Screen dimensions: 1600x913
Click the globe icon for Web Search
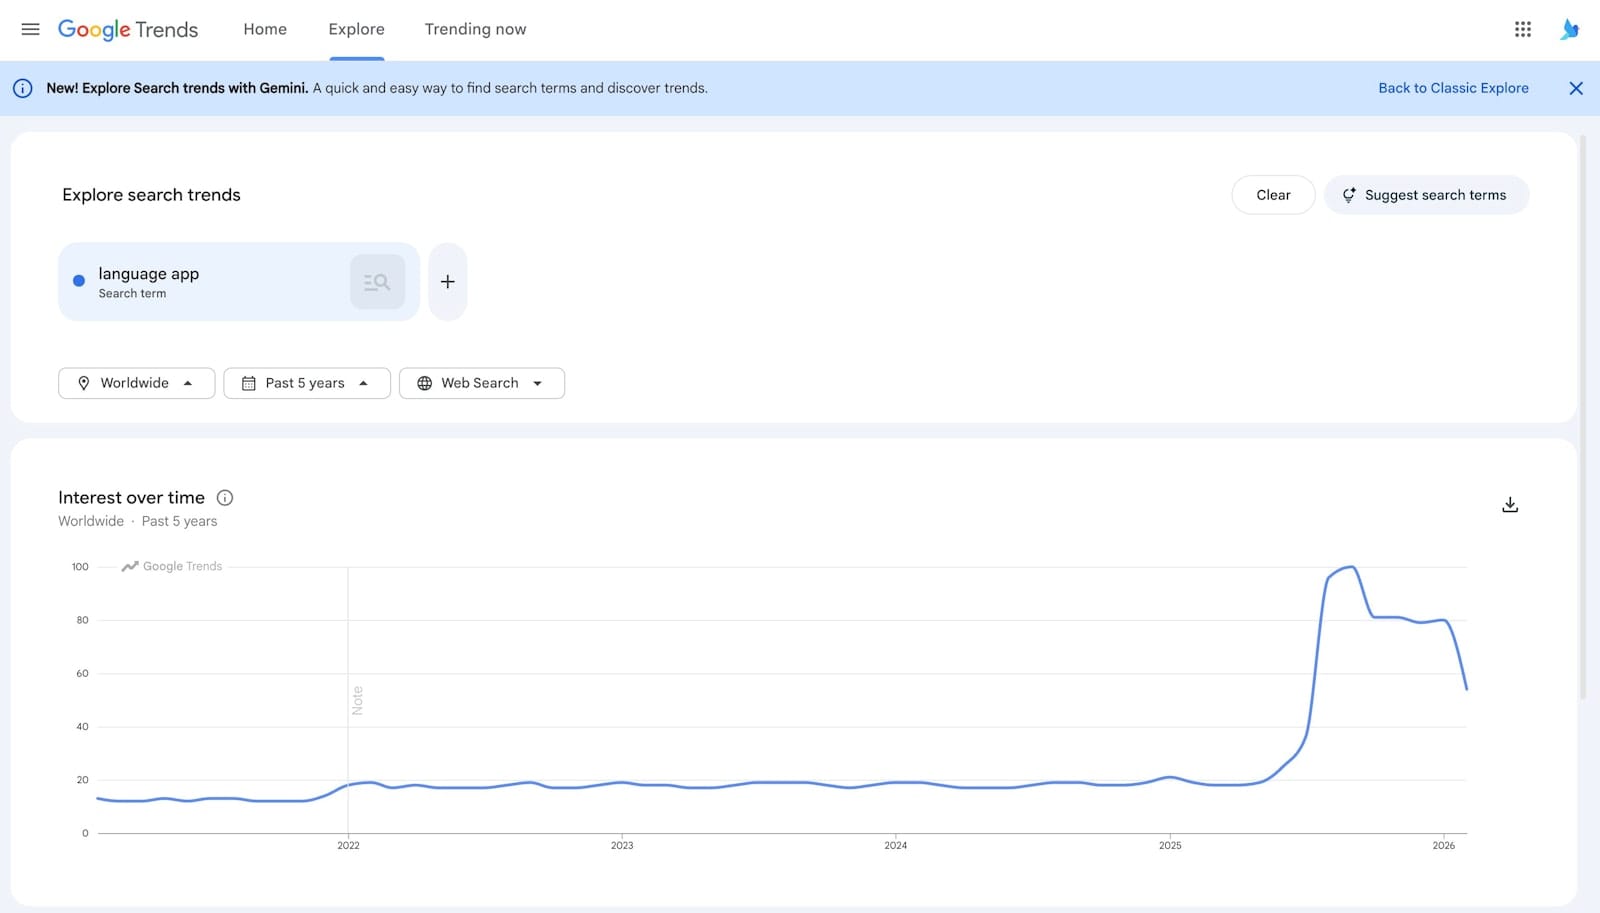tap(424, 383)
